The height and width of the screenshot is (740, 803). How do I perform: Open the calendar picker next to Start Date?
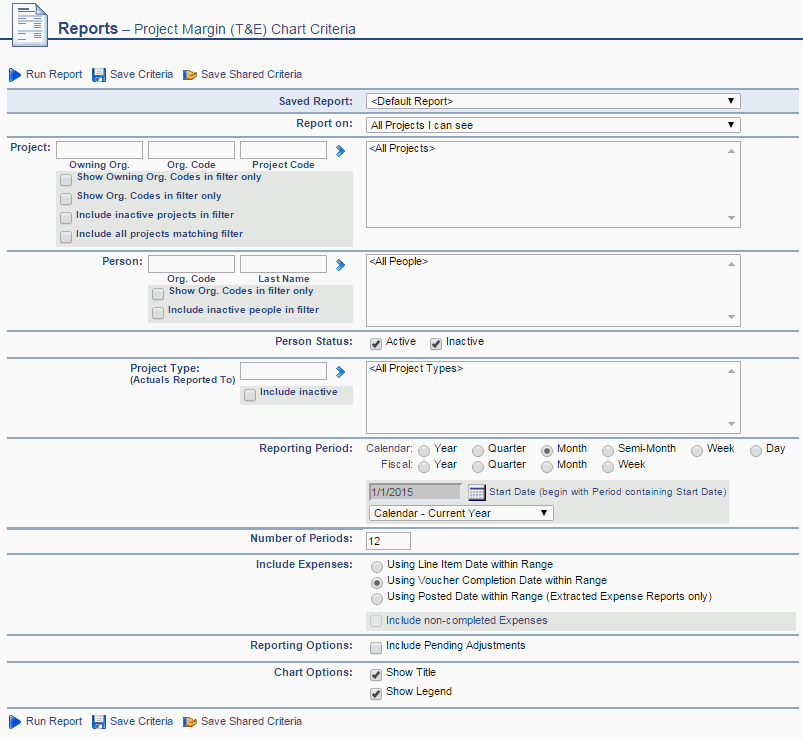475,491
